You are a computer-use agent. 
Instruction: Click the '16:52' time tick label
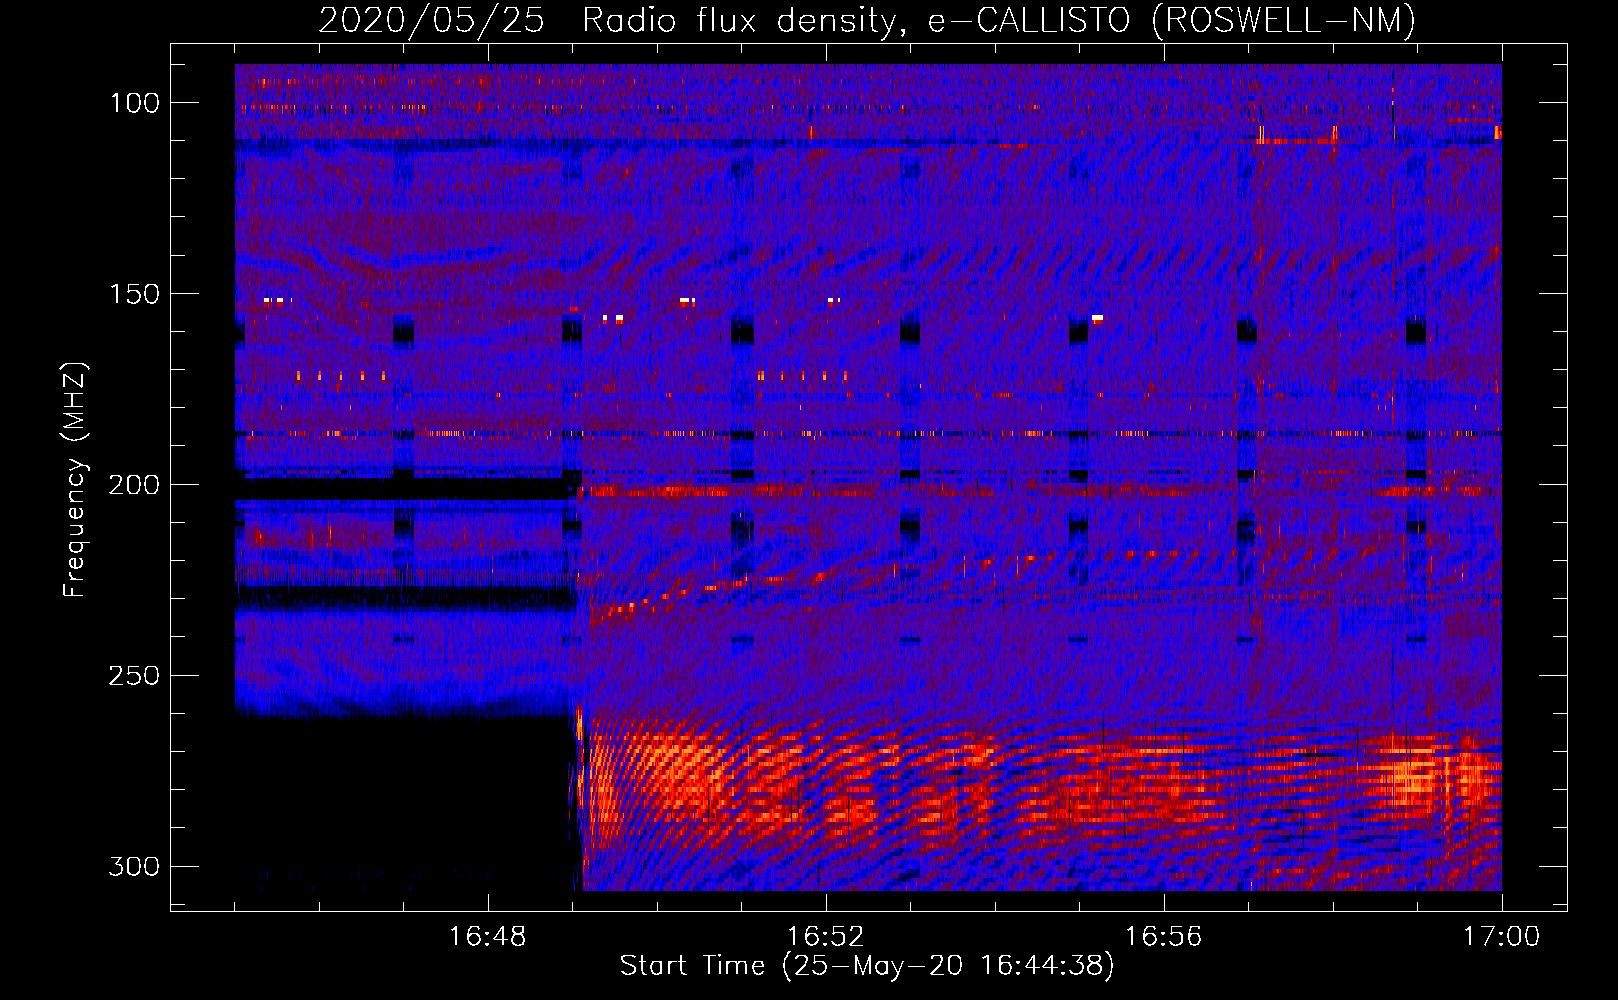[x=825, y=937]
